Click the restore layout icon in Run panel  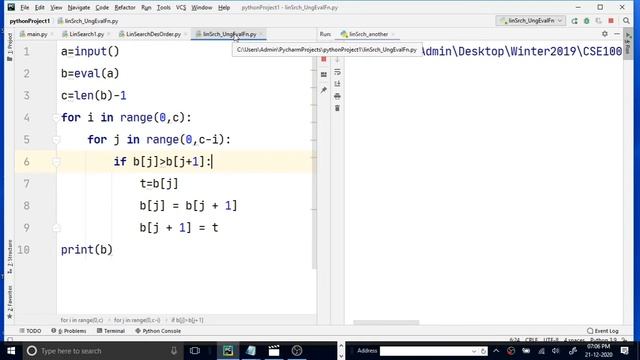324,75
